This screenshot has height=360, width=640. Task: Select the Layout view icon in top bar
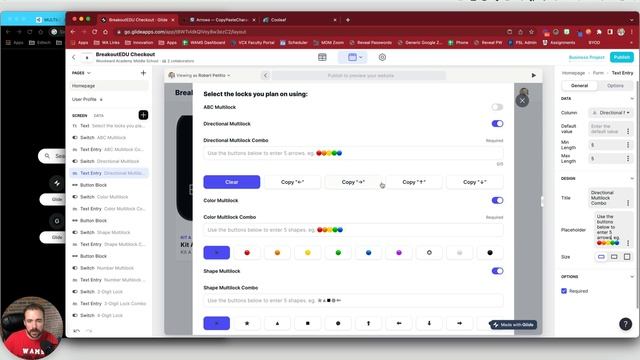click(x=353, y=57)
